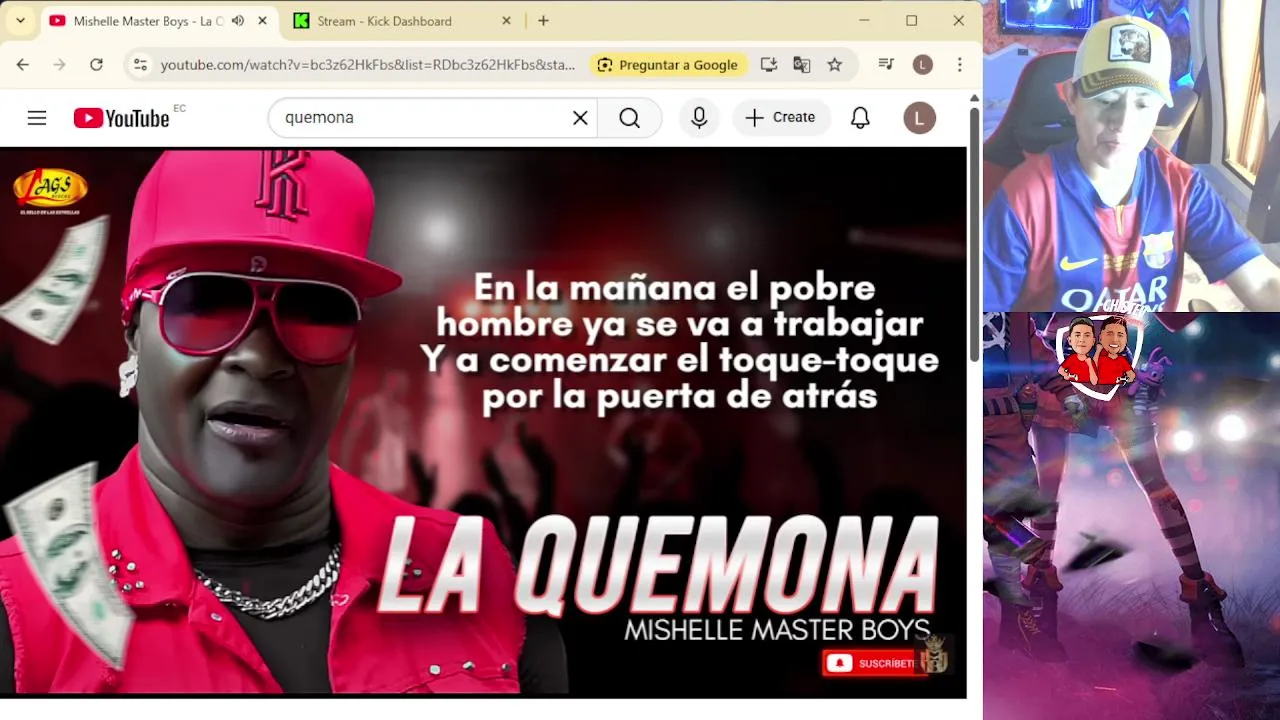This screenshot has width=1280, height=720.
Task: Reload the current YouTube page
Action: (96, 65)
